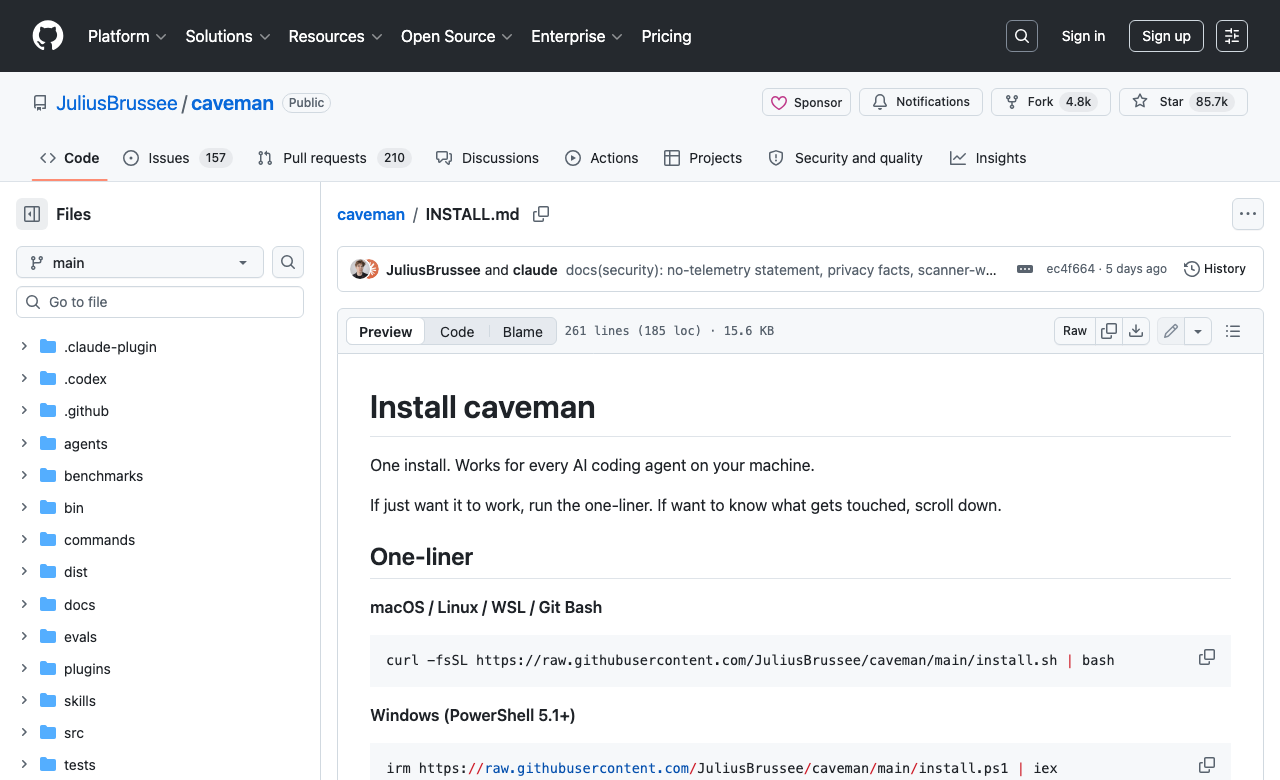Screen dimensions: 1280x780
Task: Open the GitHub homepage logo
Action: [x=48, y=36]
